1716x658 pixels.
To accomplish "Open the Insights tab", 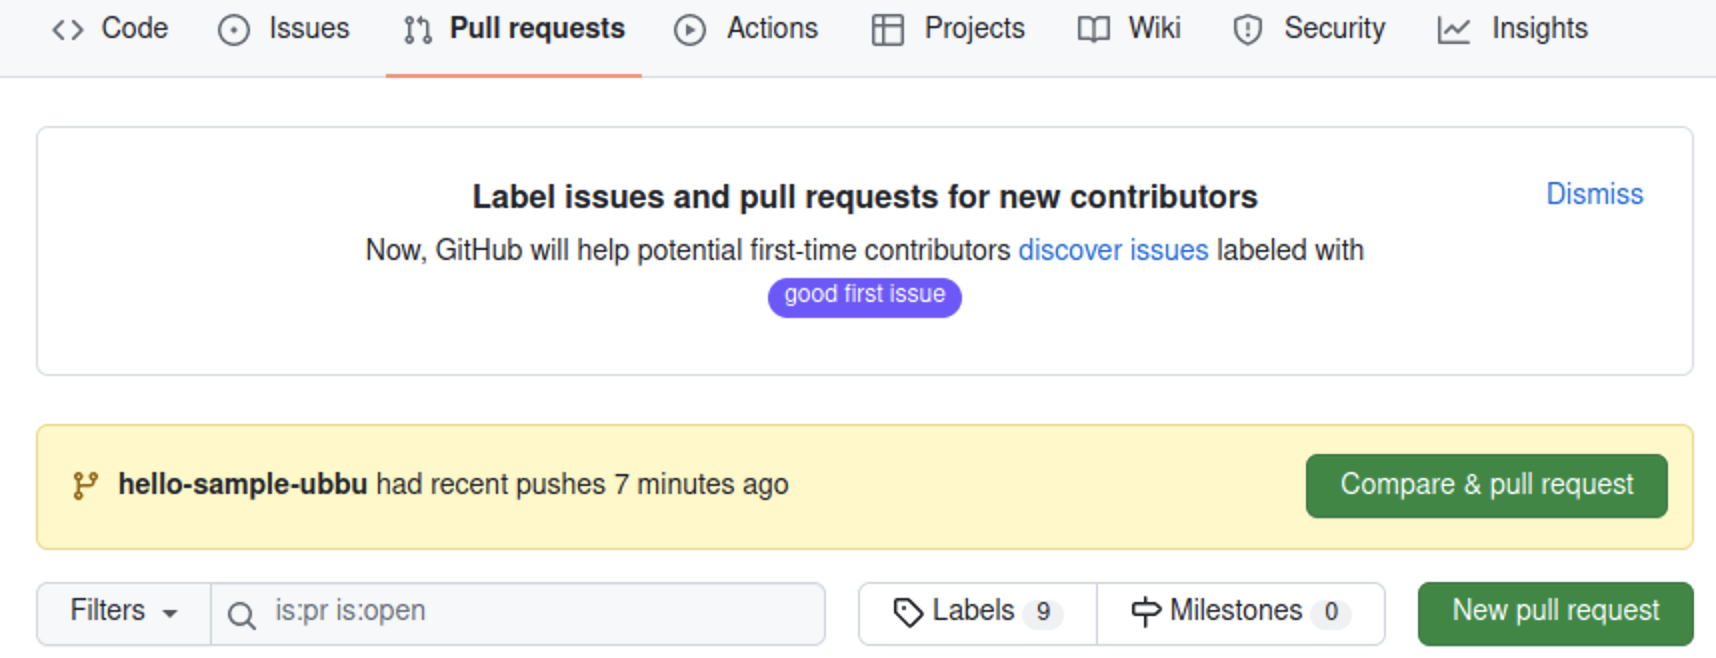I will [x=1538, y=29].
